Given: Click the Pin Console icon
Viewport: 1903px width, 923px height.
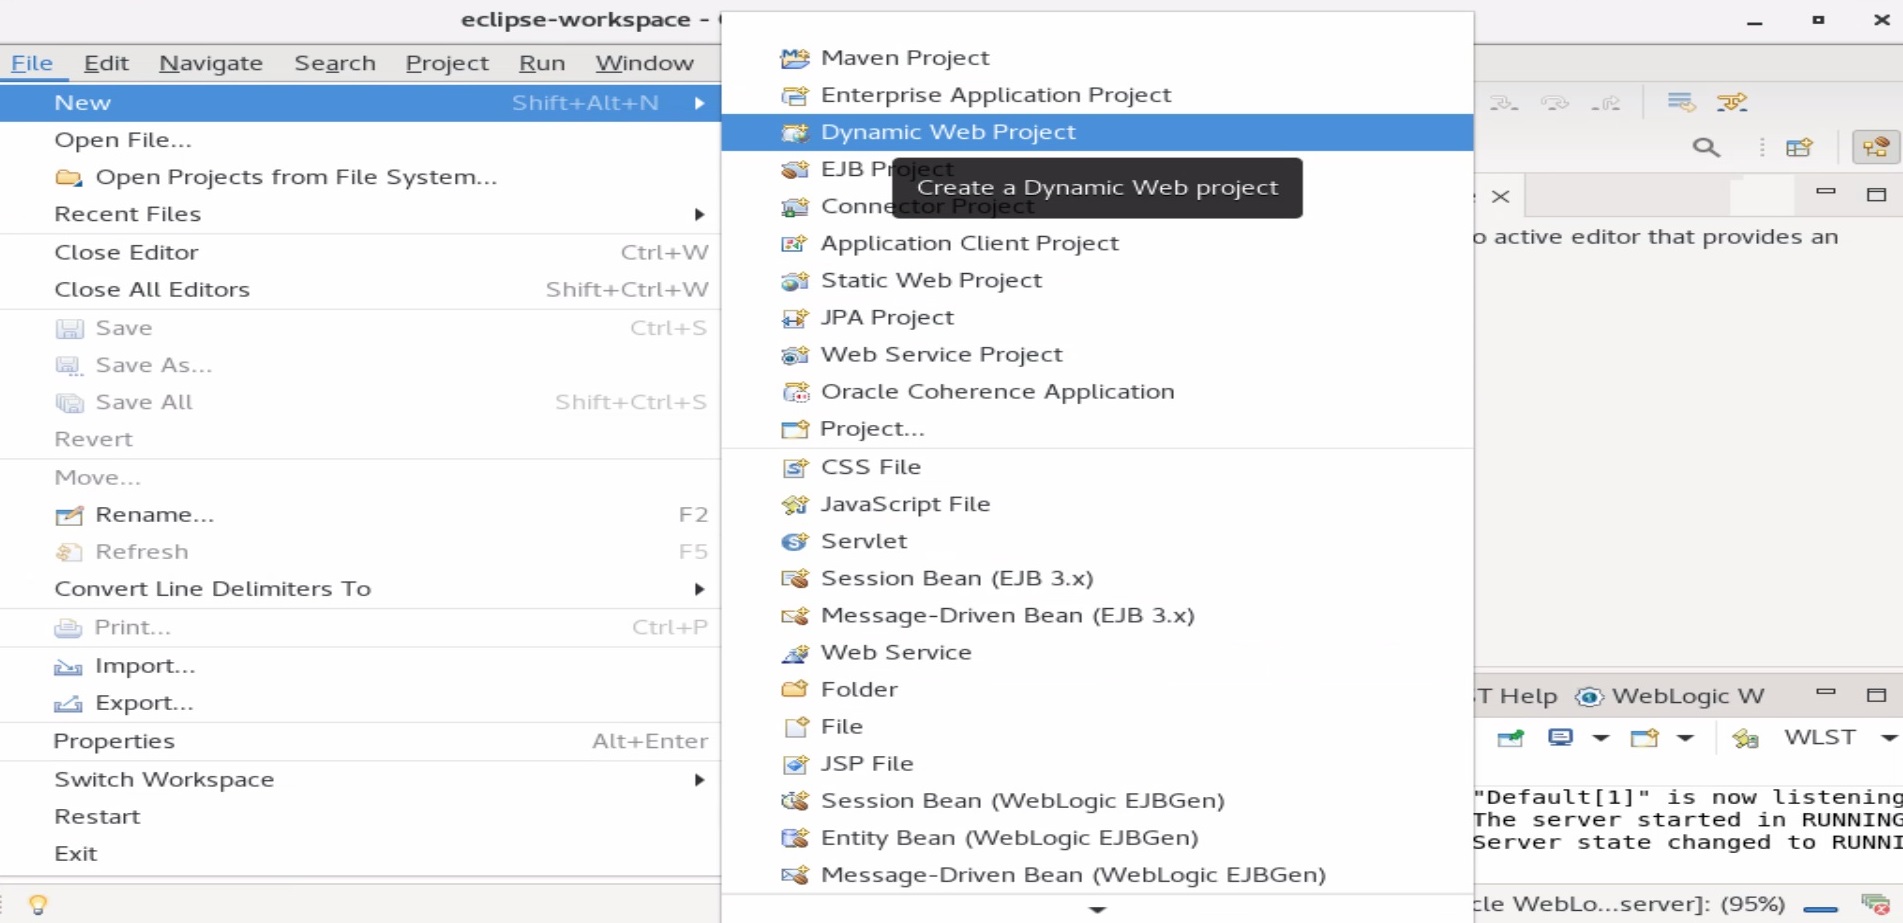Looking at the screenshot, I should coord(1510,738).
